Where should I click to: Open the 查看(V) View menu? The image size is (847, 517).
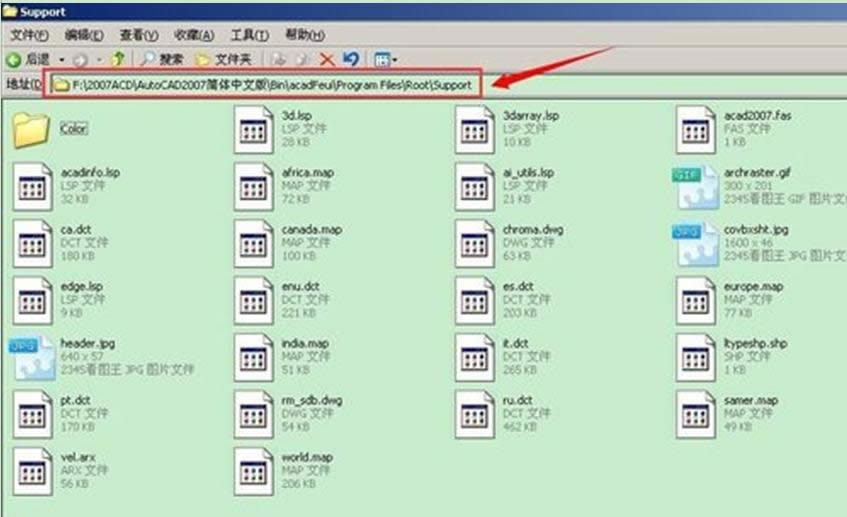(139, 36)
